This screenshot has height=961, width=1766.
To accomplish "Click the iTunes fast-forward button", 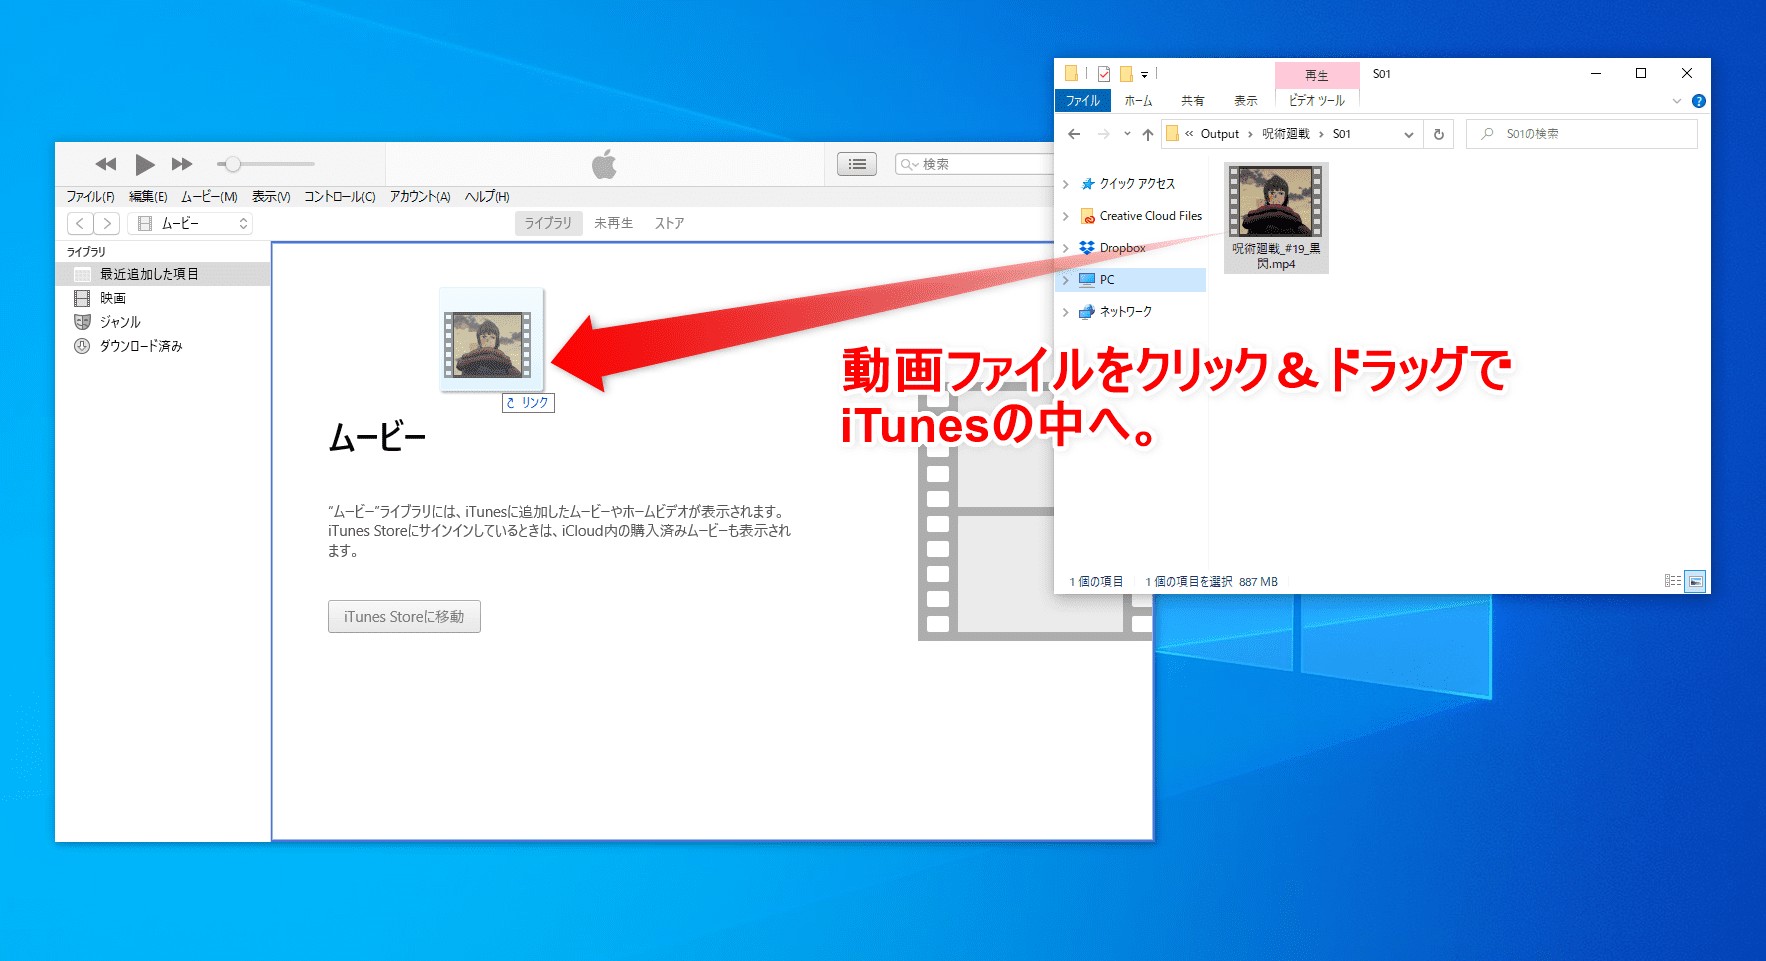I will point(182,164).
